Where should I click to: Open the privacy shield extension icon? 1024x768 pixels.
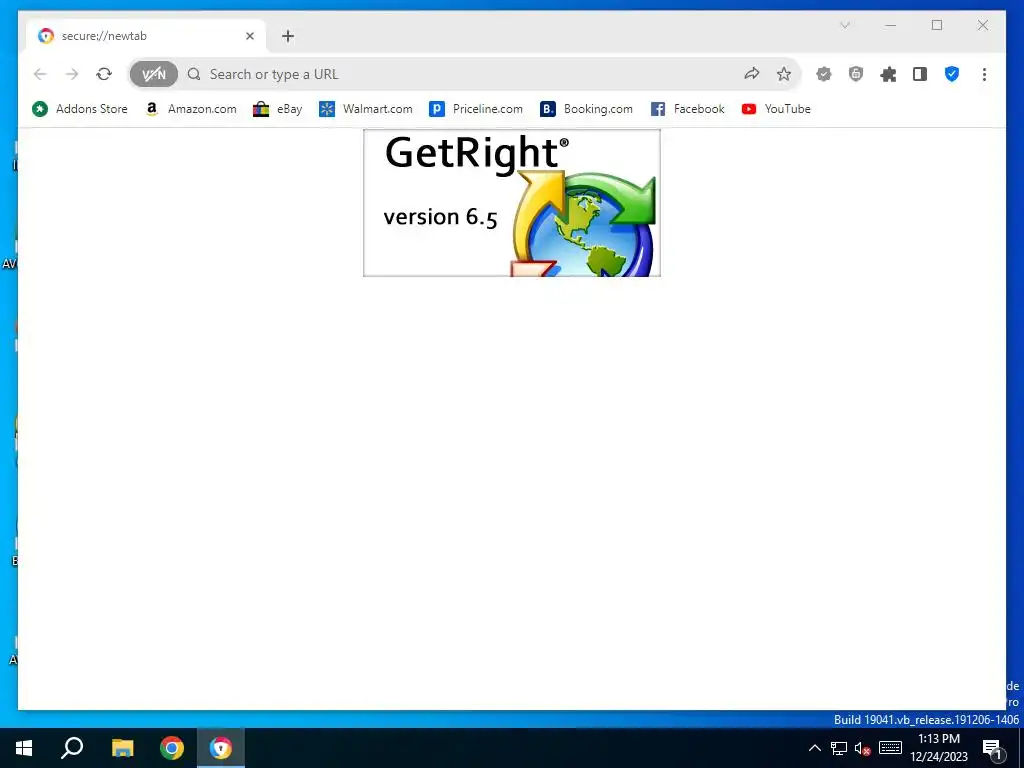(856, 74)
